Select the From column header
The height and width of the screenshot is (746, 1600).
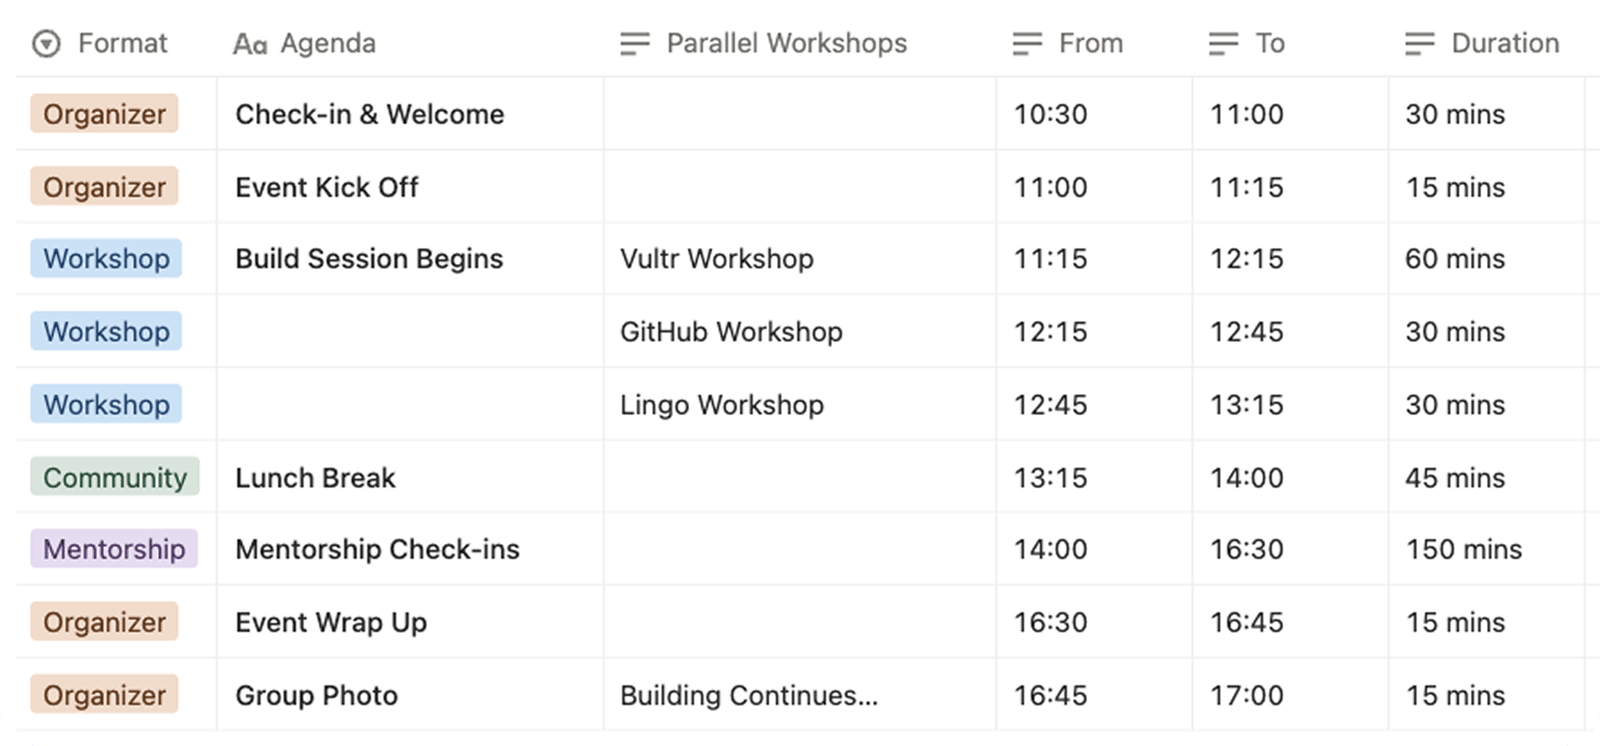click(1090, 44)
